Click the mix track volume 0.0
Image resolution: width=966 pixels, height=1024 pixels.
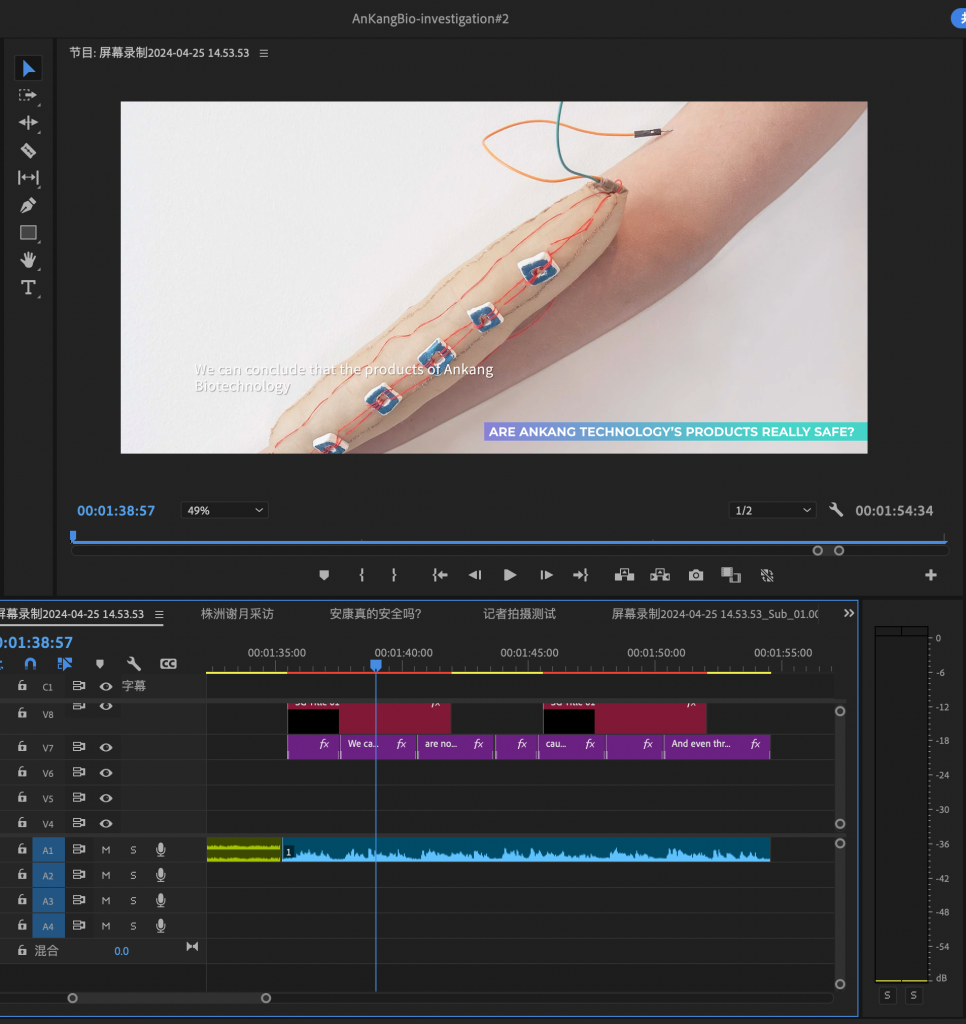(x=121, y=951)
